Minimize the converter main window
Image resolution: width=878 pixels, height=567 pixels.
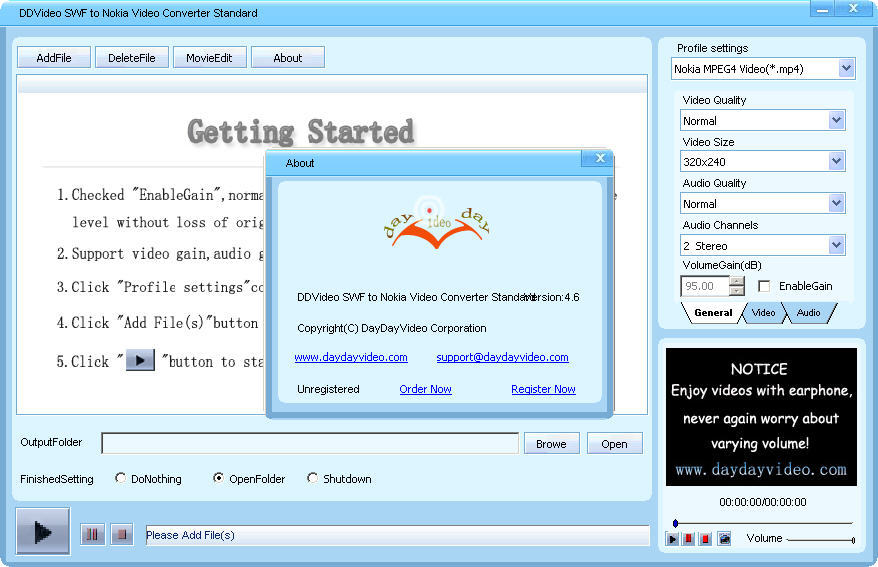point(822,8)
